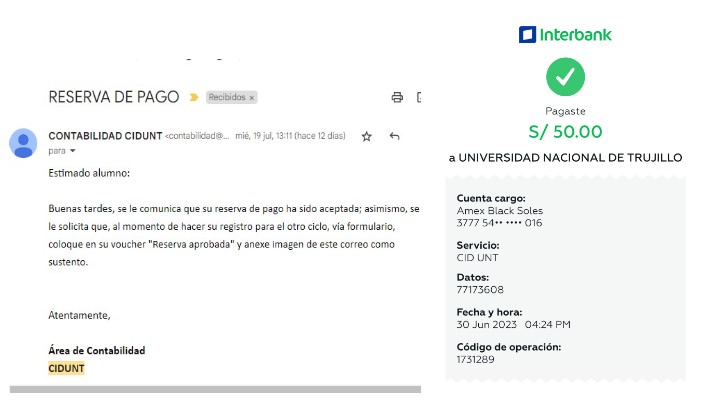Remove the Recibidos label with its x
The width and height of the screenshot is (722, 402).
click(x=252, y=98)
